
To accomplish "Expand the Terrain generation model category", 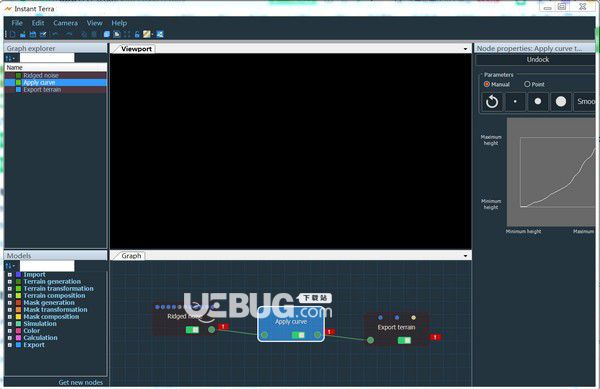I will [10, 282].
